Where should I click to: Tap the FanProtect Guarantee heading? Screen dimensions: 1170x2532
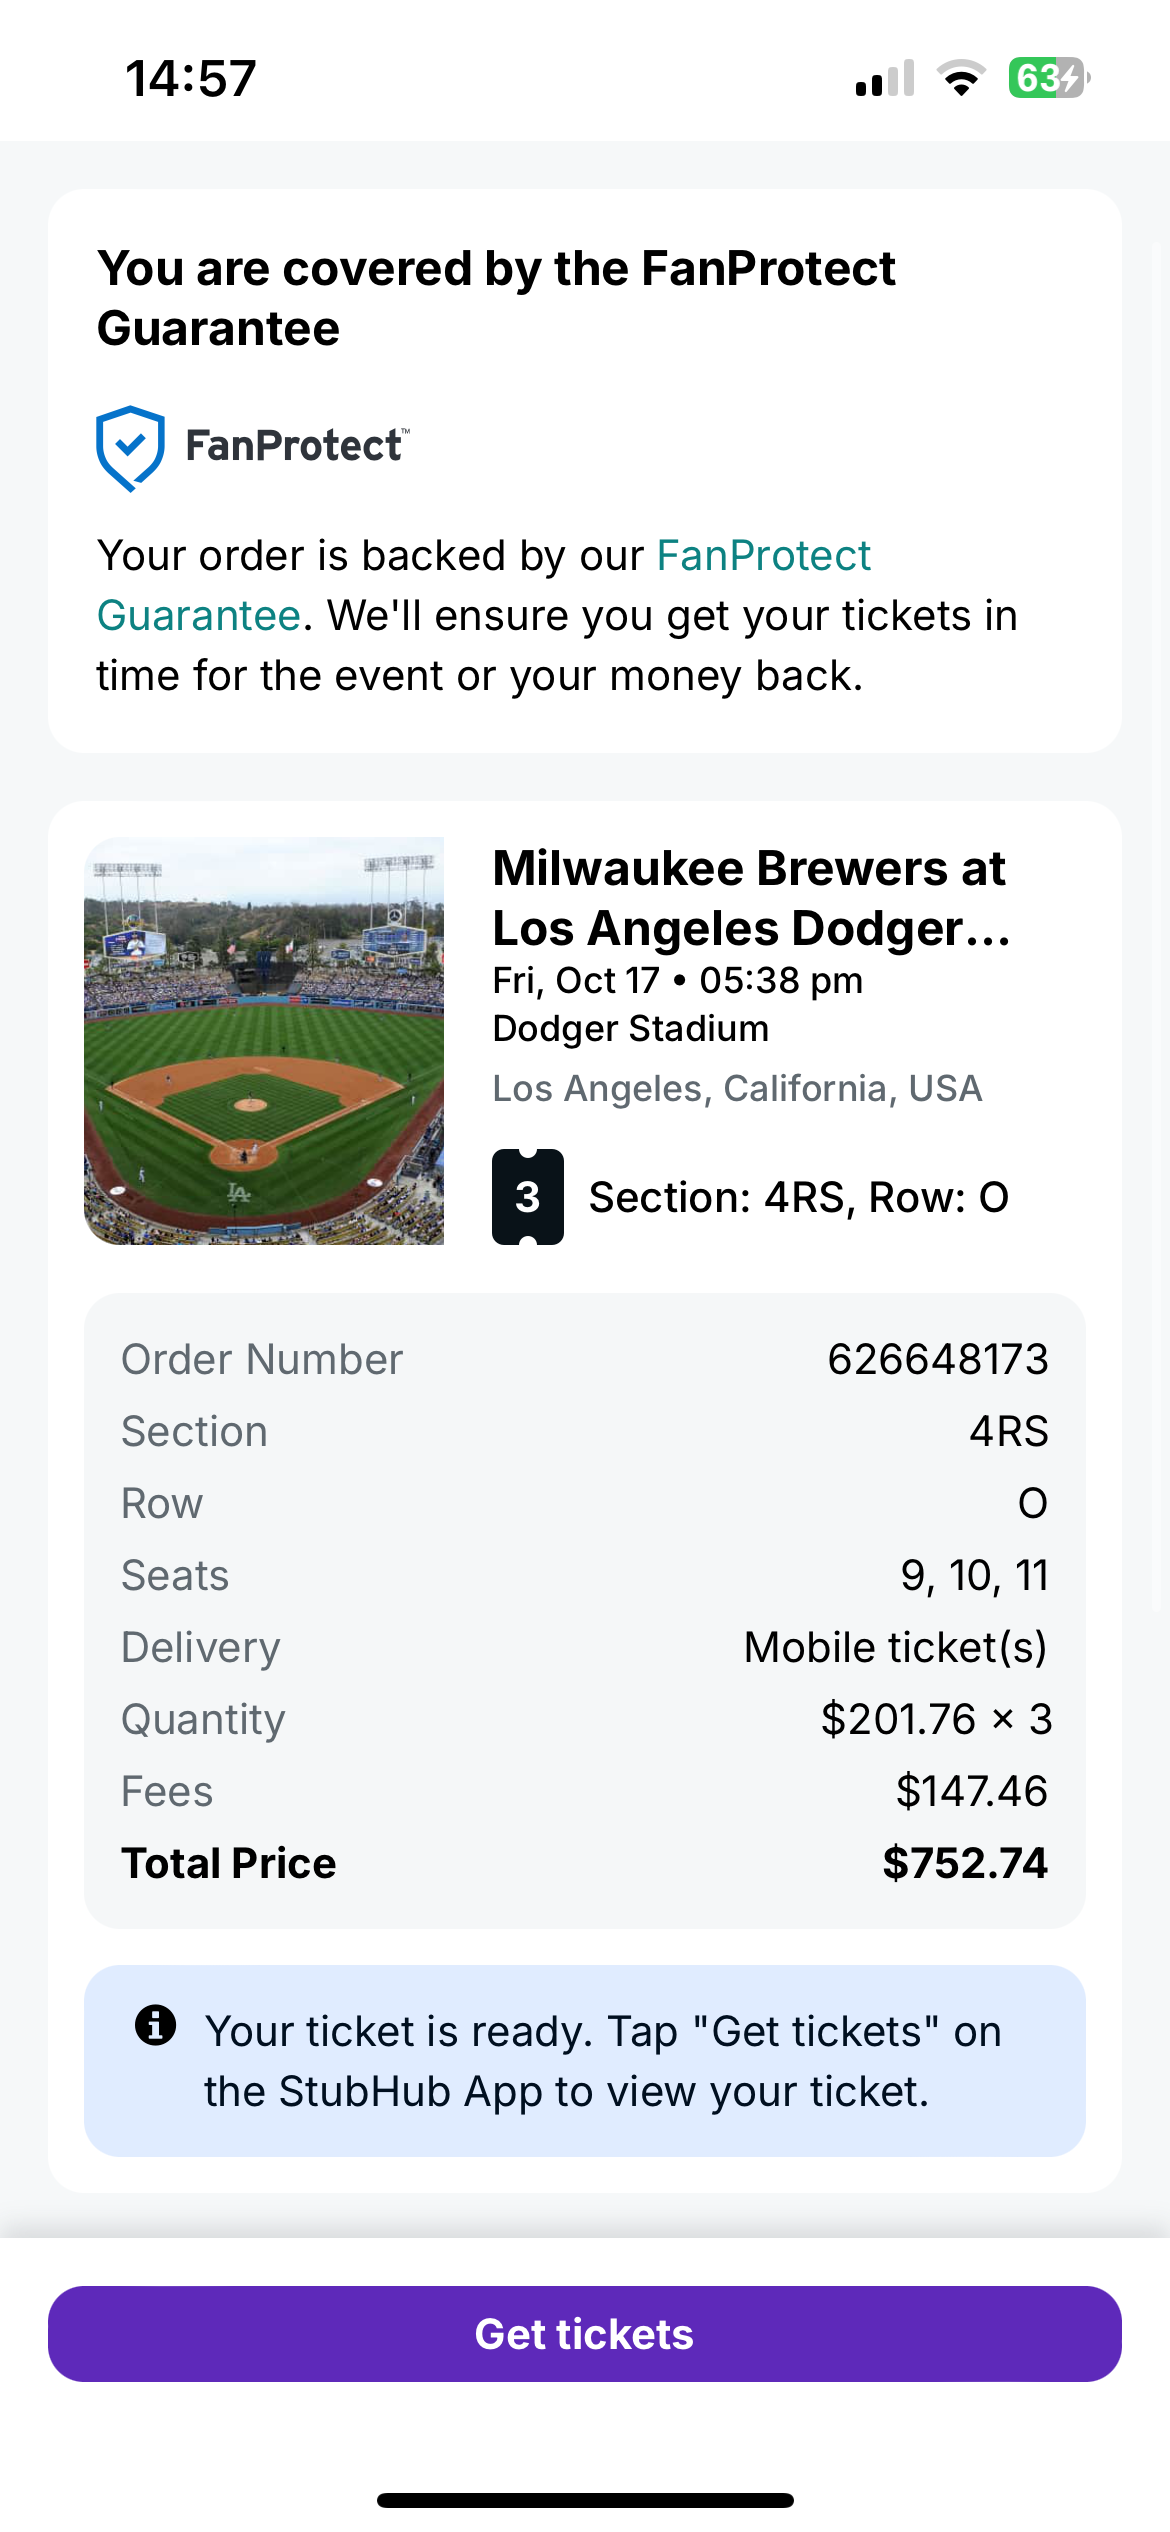tap(496, 298)
